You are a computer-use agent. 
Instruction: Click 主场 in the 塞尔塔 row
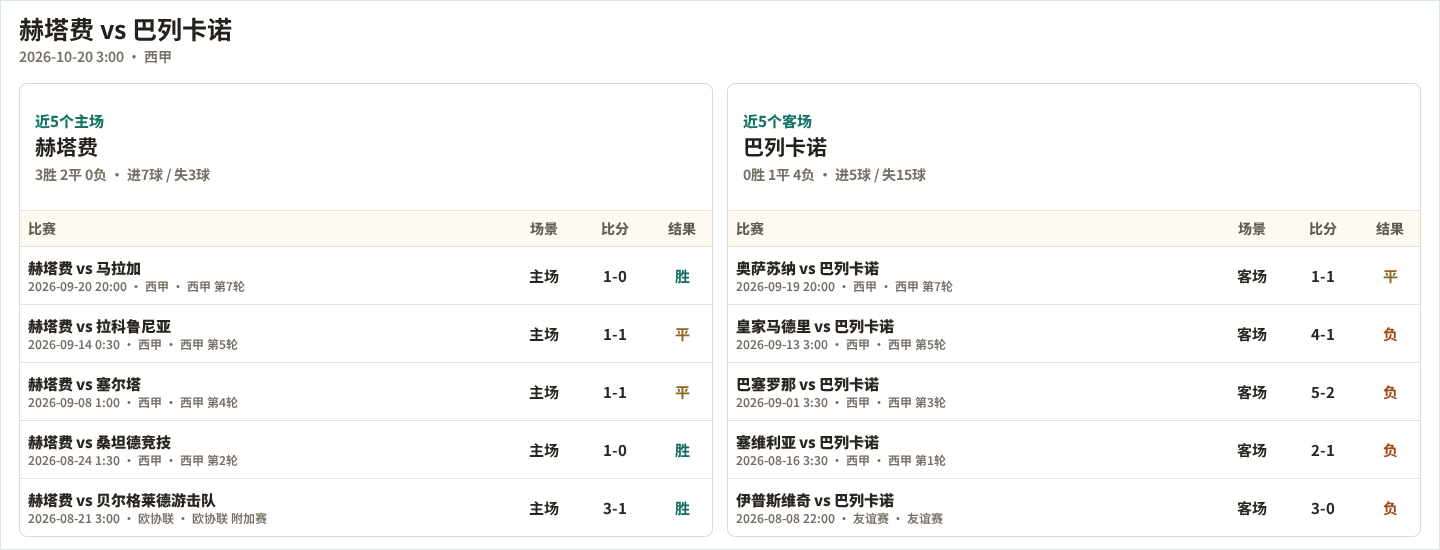coord(544,392)
